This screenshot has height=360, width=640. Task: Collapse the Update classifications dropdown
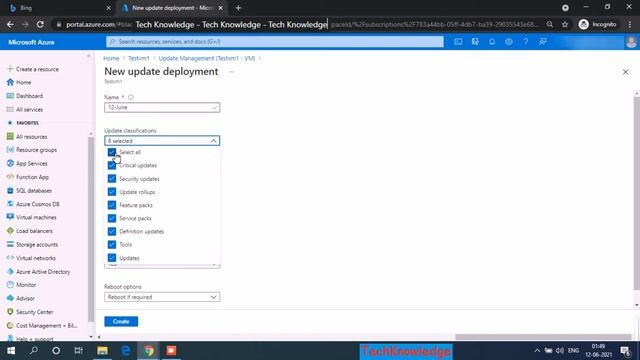162,141
